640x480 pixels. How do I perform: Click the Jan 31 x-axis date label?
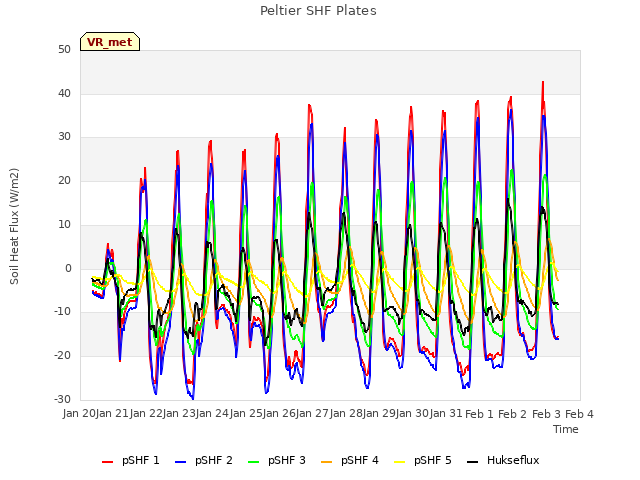point(446,414)
